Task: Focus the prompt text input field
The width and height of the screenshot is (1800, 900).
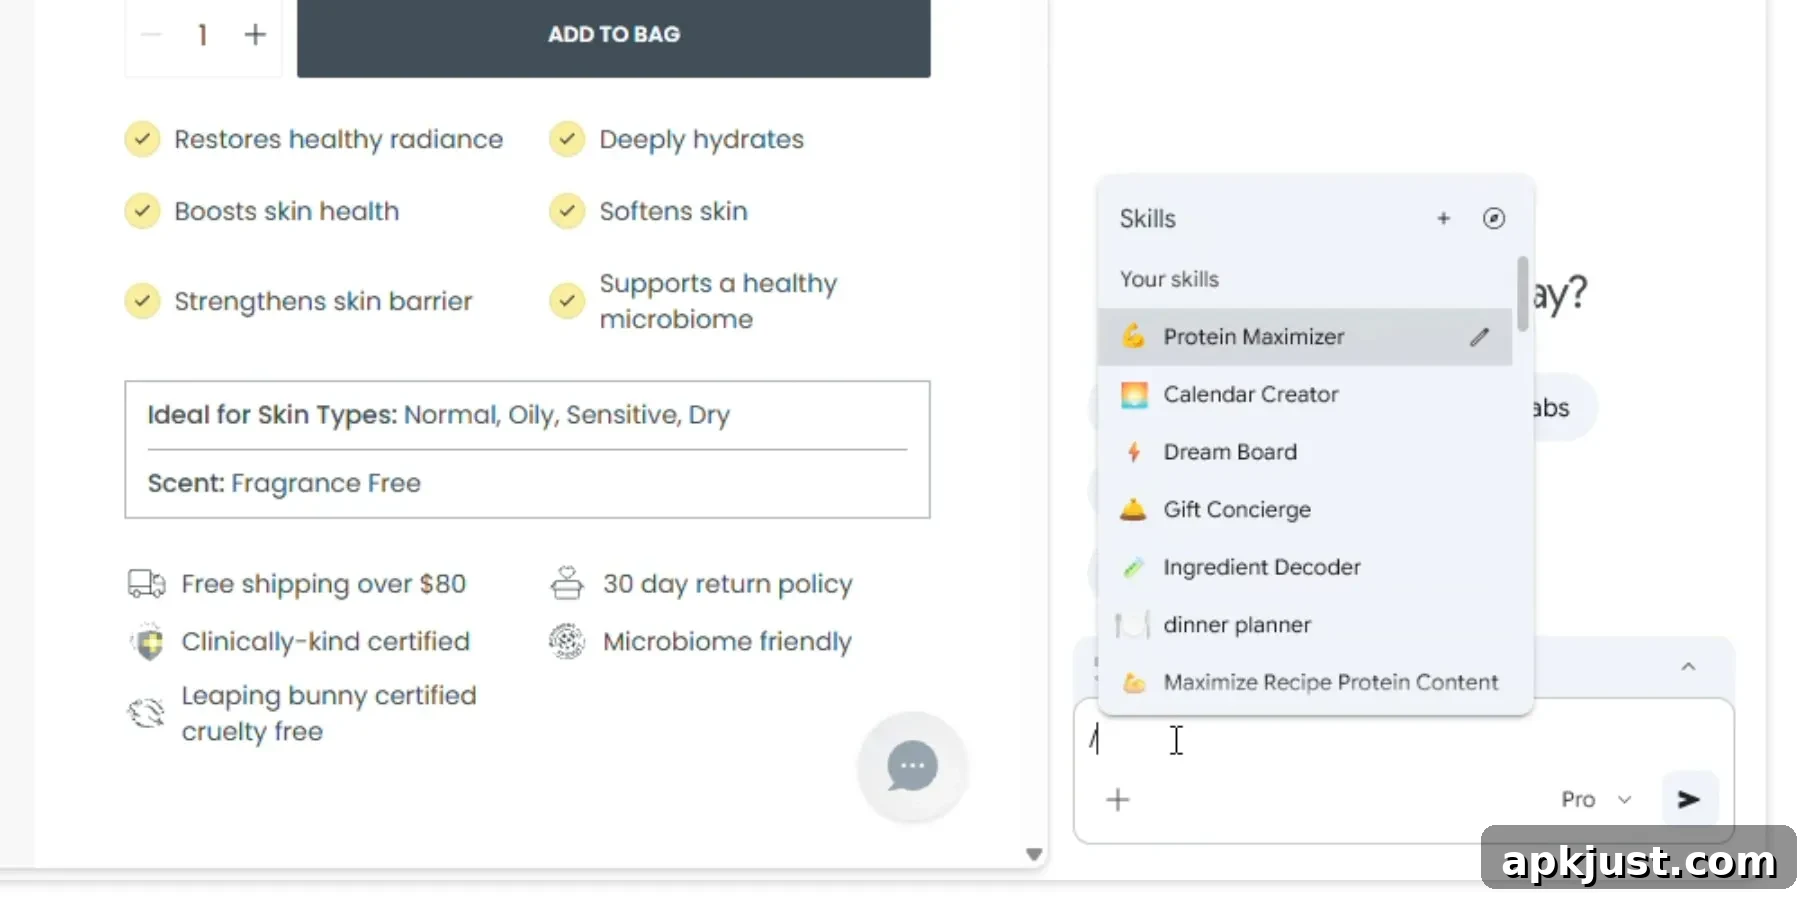Action: click(x=1403, y=740)
